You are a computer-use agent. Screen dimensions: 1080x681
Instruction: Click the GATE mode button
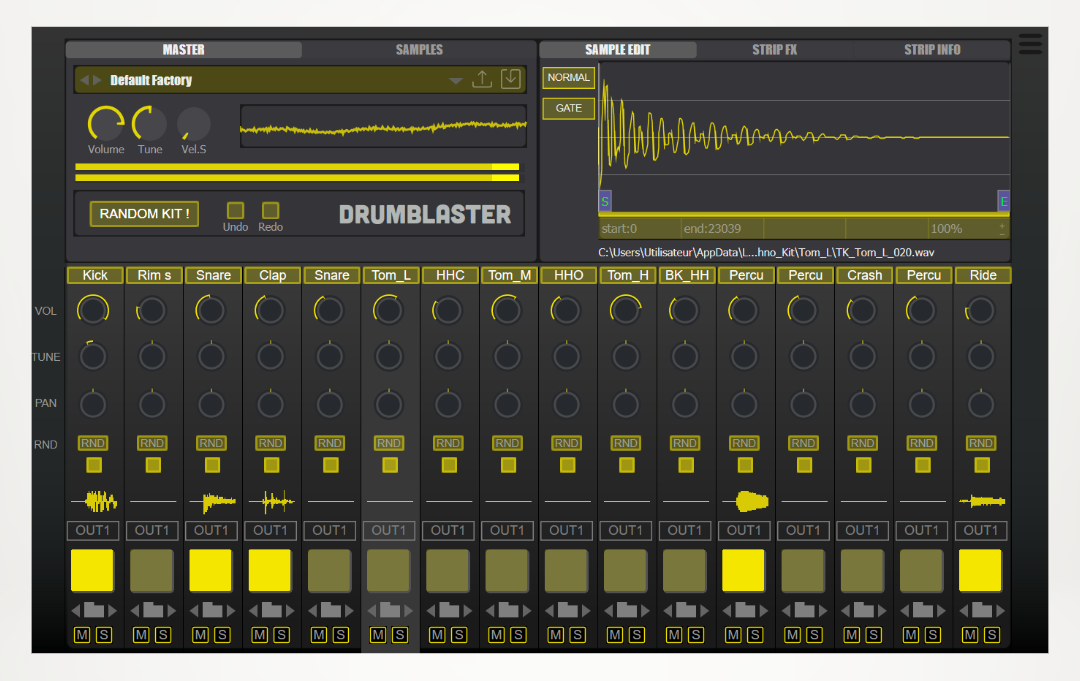pyautogui.click(x=568, y=108)
